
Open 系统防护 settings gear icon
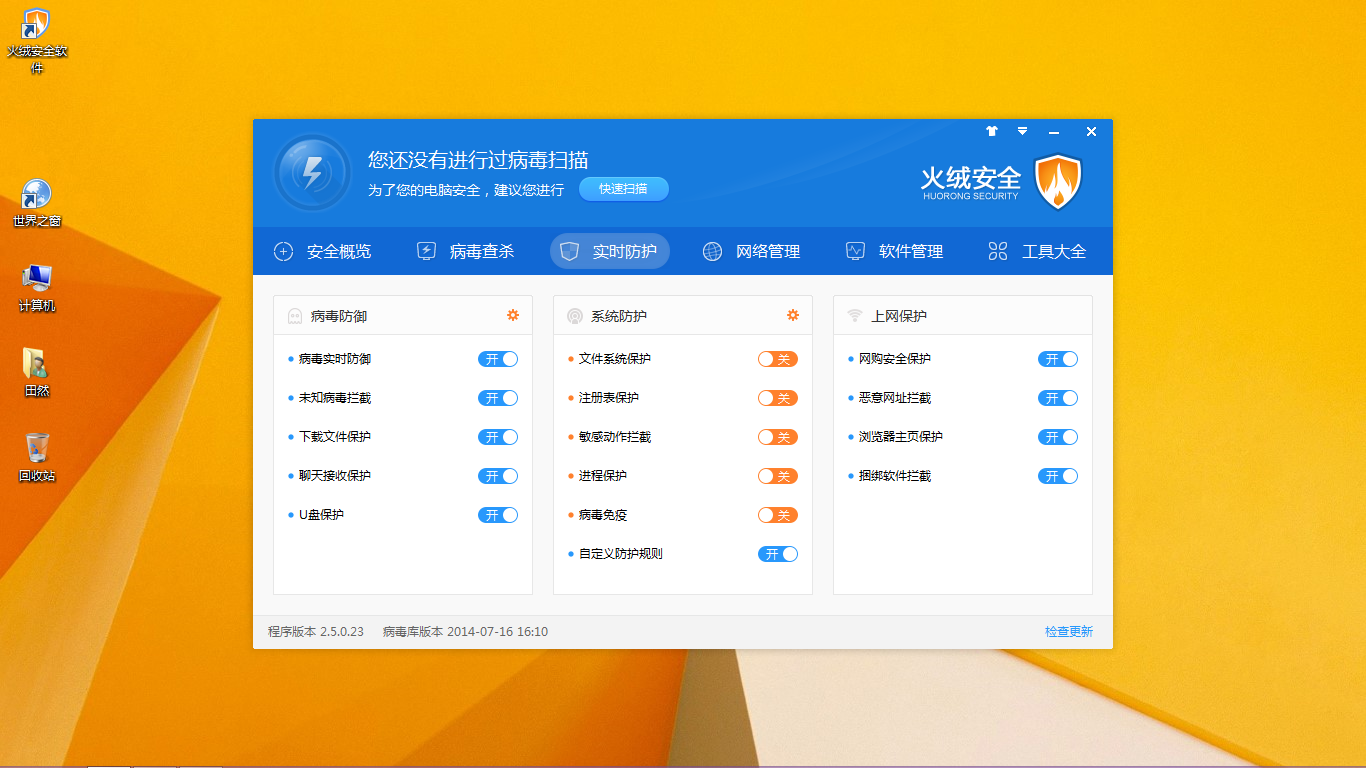pos(793,315)
